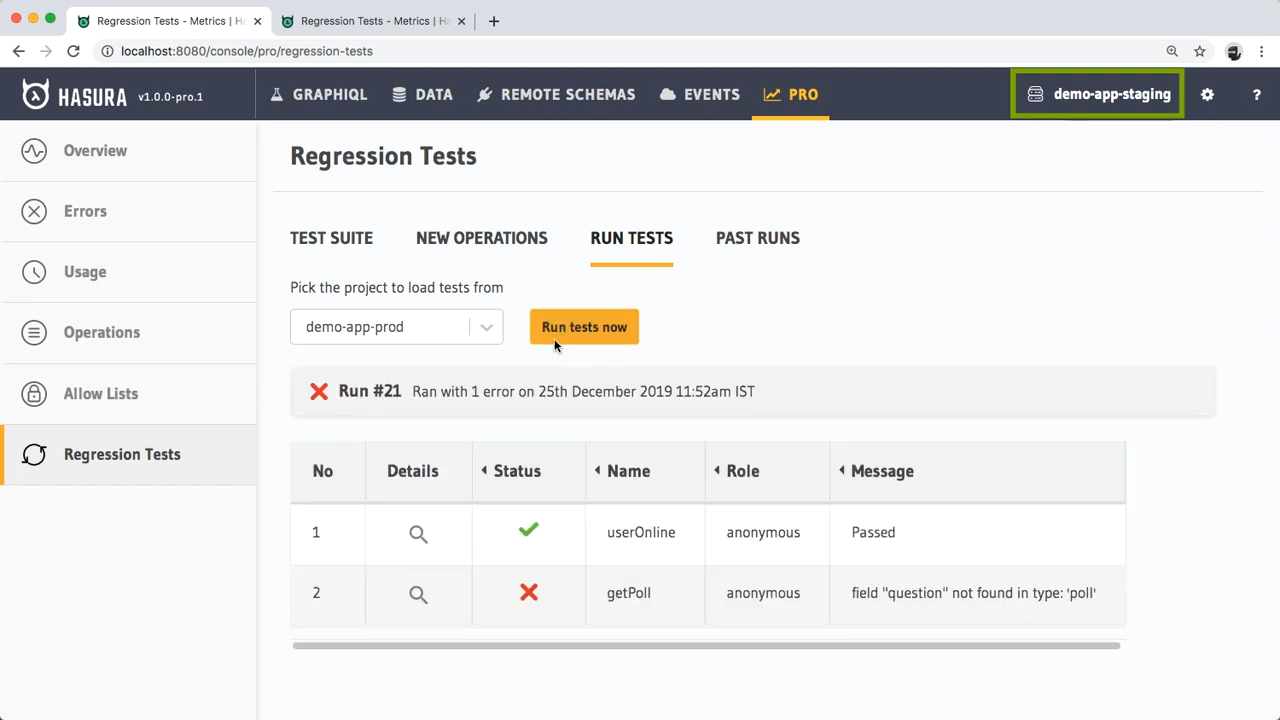
Task: Open demo-app-staging project selector
Action: [1098, 94]
